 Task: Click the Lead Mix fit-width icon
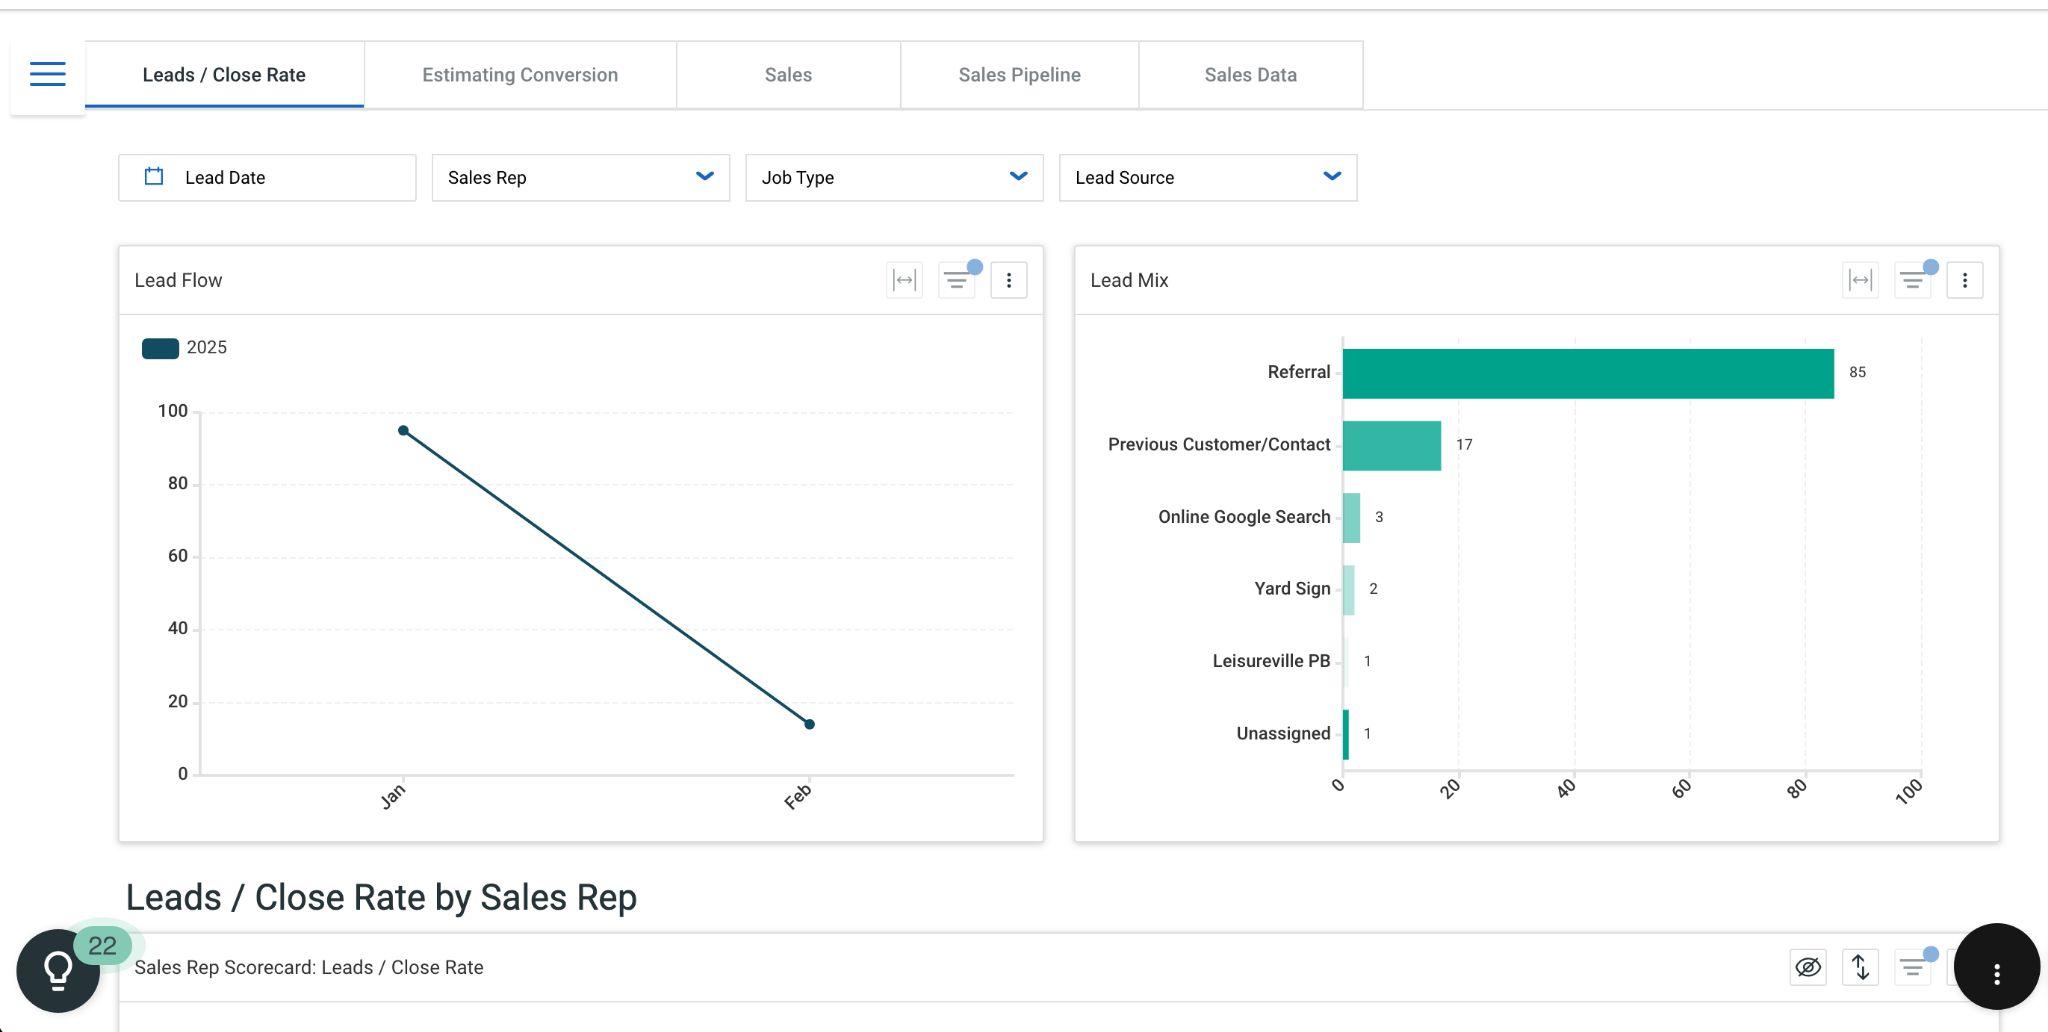click(1860, 280)
